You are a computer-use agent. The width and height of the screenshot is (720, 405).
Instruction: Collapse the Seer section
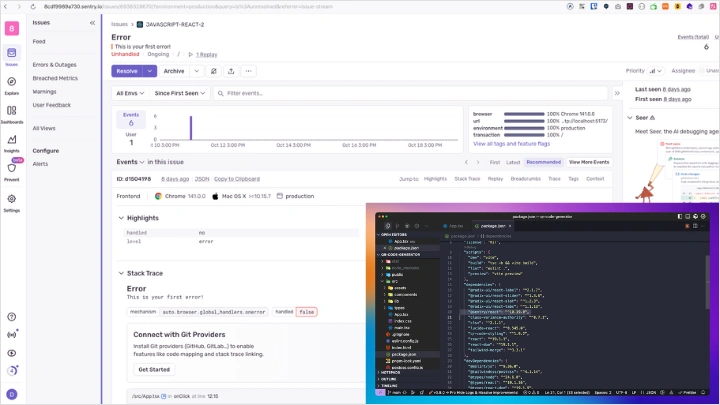click(x=630, y=118)
